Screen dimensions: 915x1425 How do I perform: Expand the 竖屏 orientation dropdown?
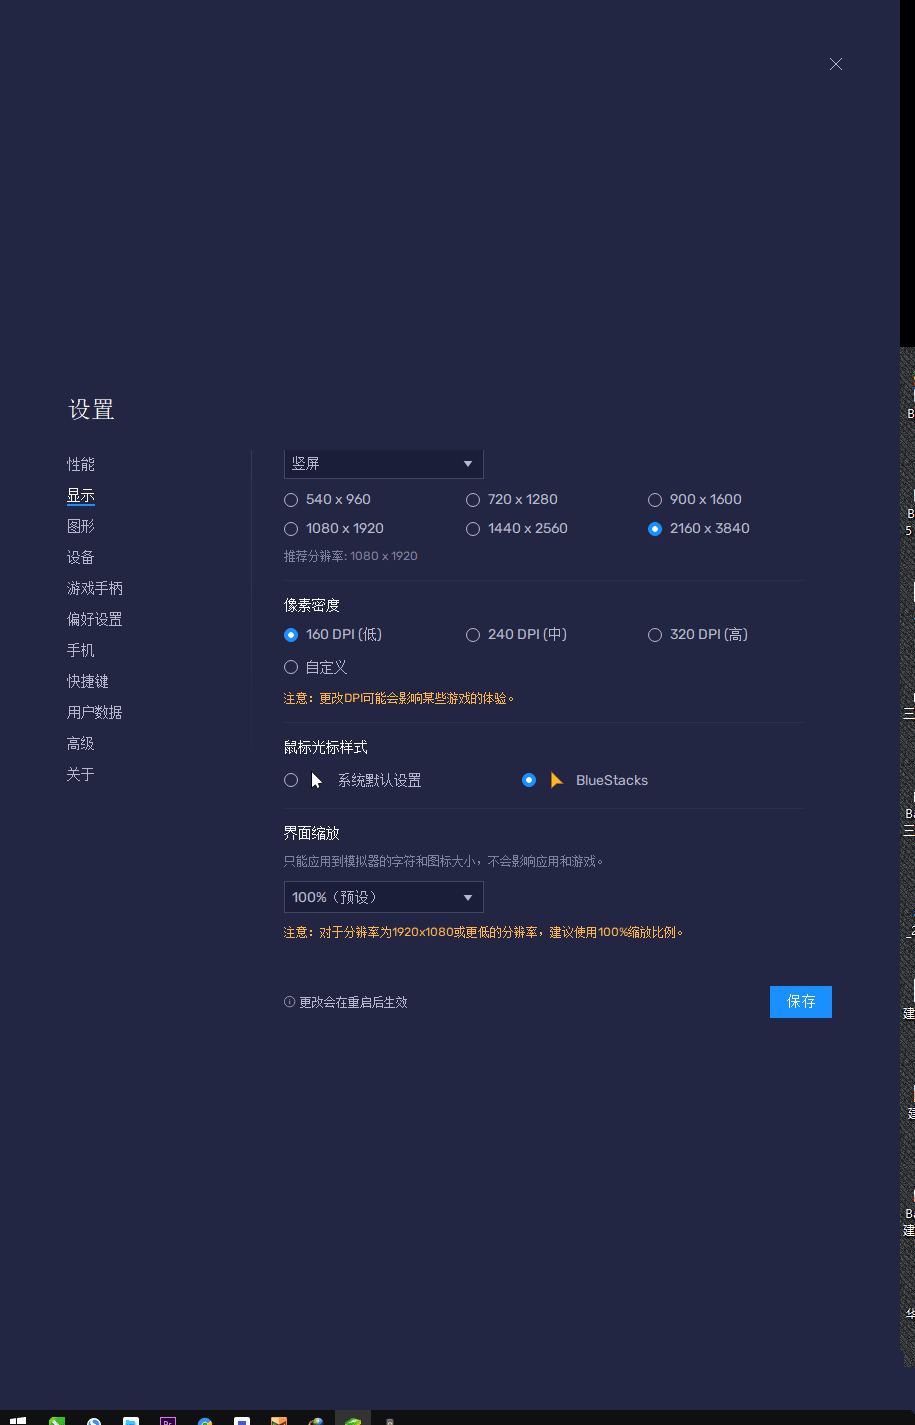383,464
